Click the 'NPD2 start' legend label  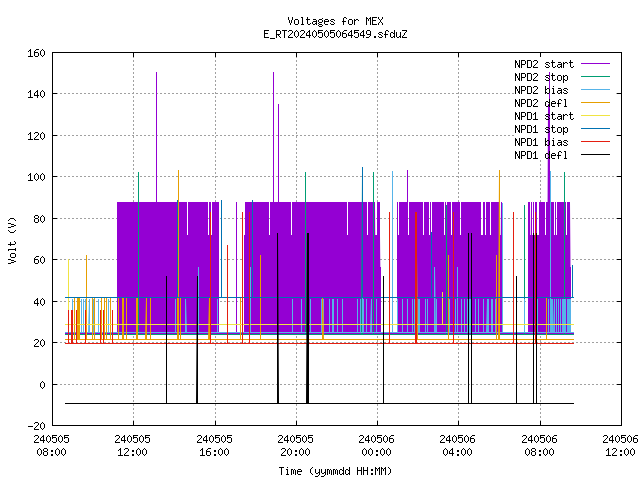(544, 64)
